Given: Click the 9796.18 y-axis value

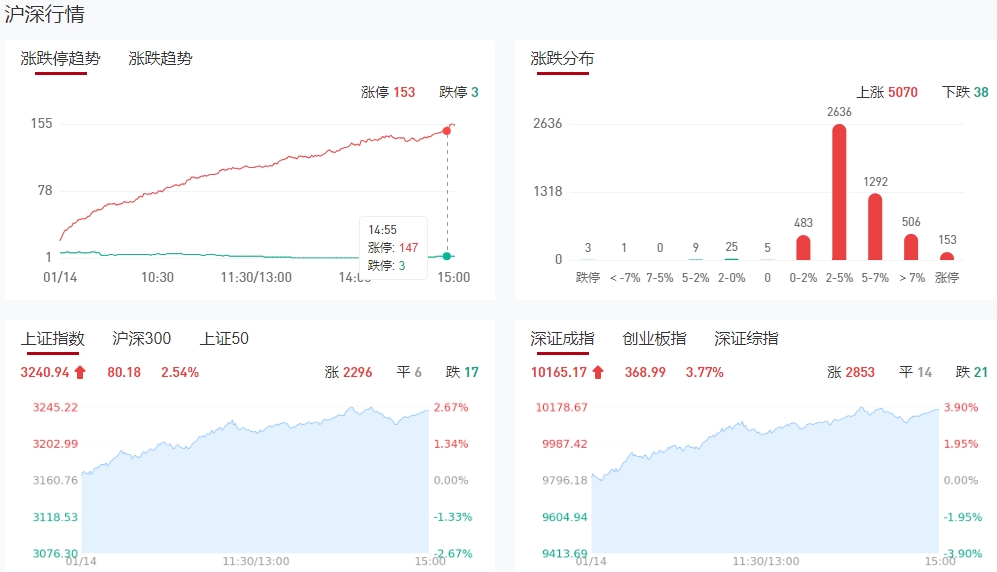Looking at the screenshot, I should [565, 480].
